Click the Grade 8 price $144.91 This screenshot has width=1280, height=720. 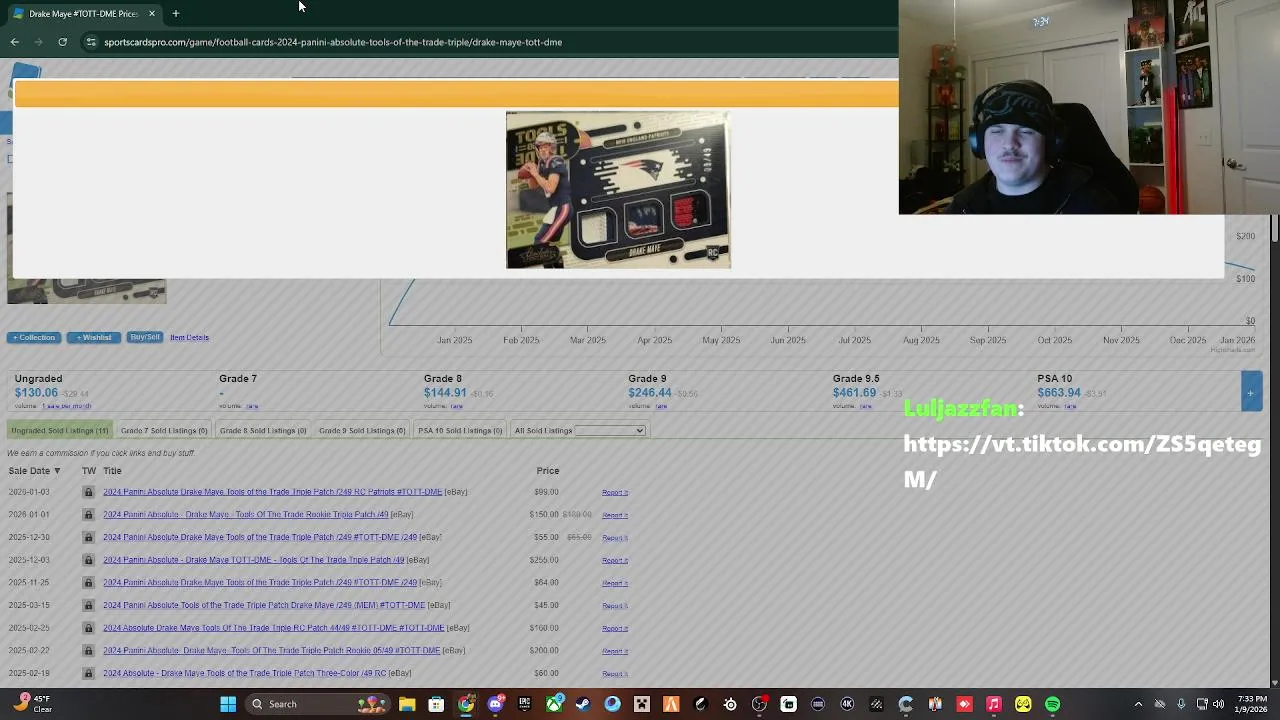tap(445, 393)
